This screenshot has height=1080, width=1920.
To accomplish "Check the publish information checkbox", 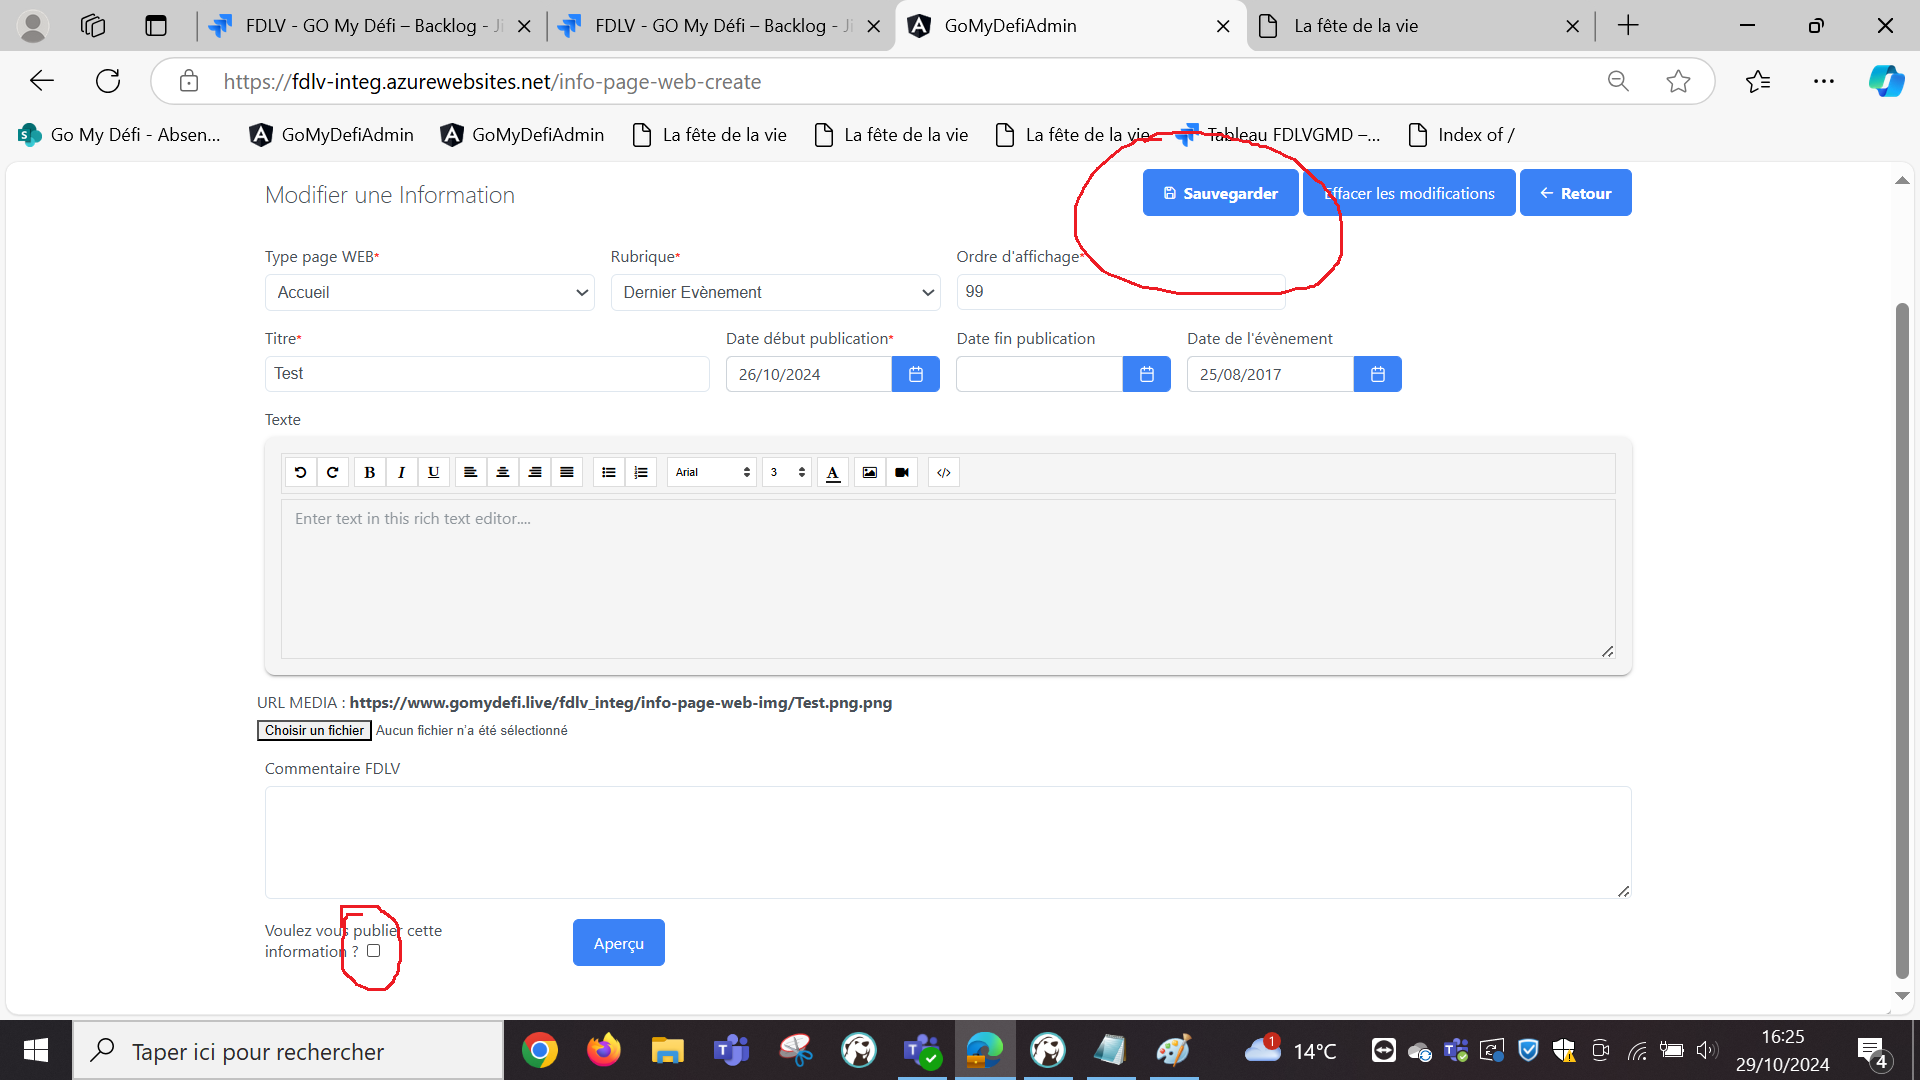I will click(x=373, y=951).
